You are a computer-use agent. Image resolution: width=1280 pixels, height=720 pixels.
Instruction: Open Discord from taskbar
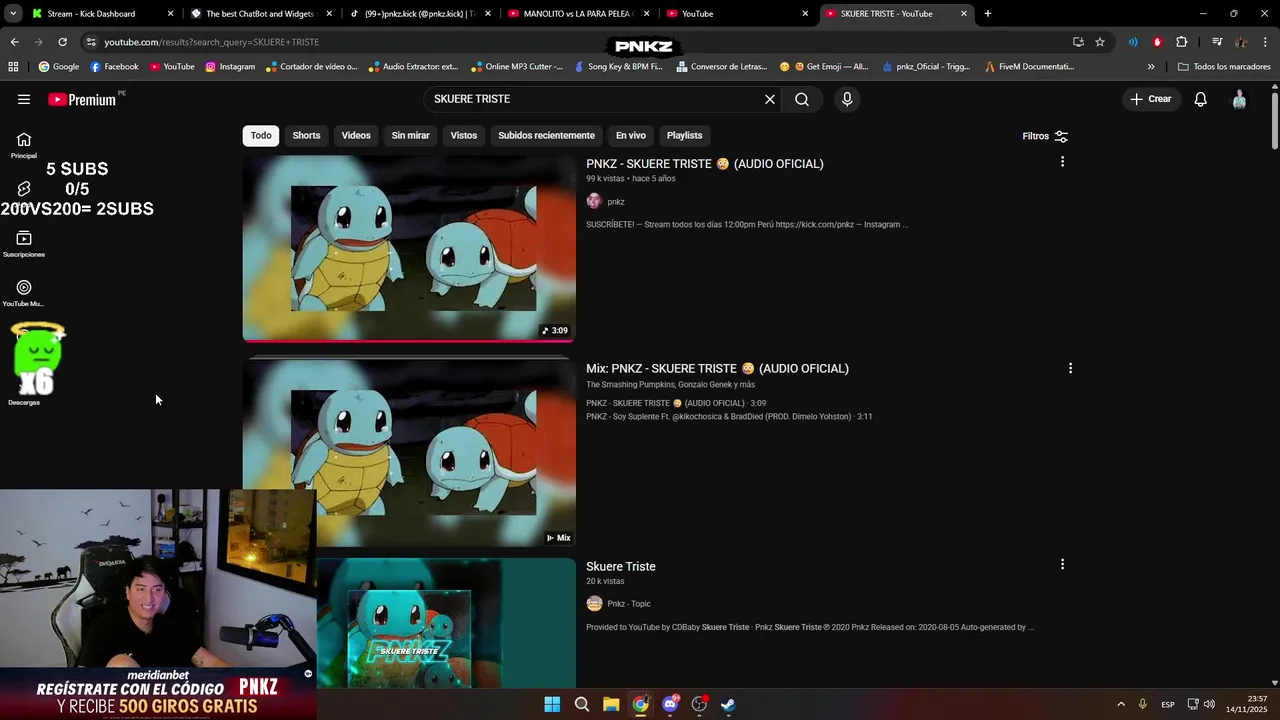[x=670, y=704]
